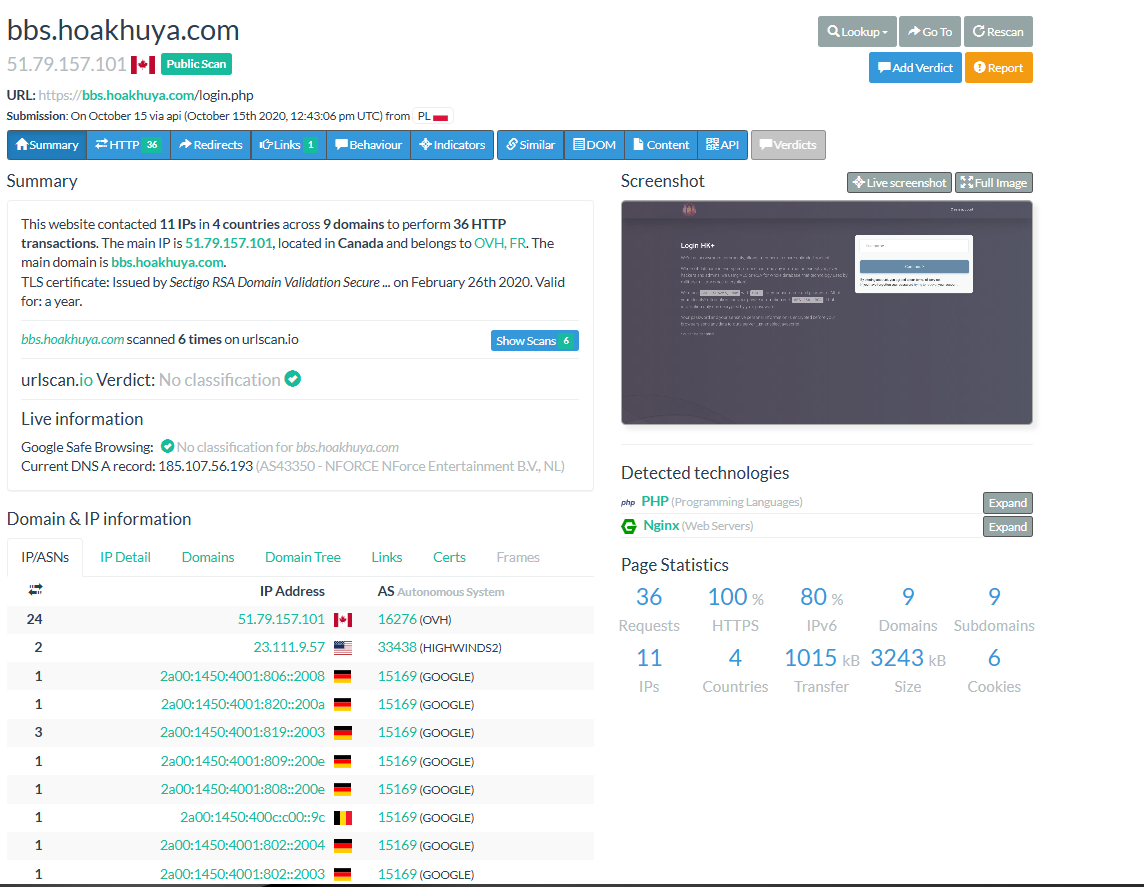
Task: Select the Domain Tree tab
Action: point(302,557)
